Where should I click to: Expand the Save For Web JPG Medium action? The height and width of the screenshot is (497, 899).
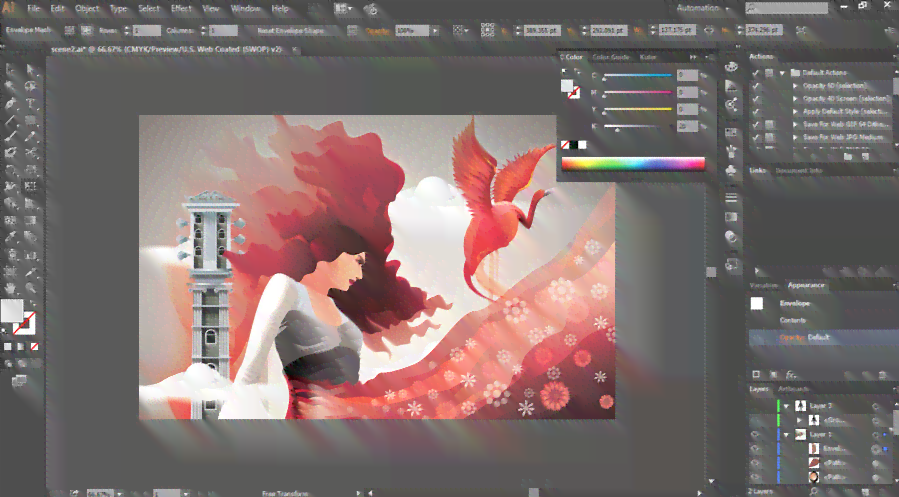click(795, 138)
